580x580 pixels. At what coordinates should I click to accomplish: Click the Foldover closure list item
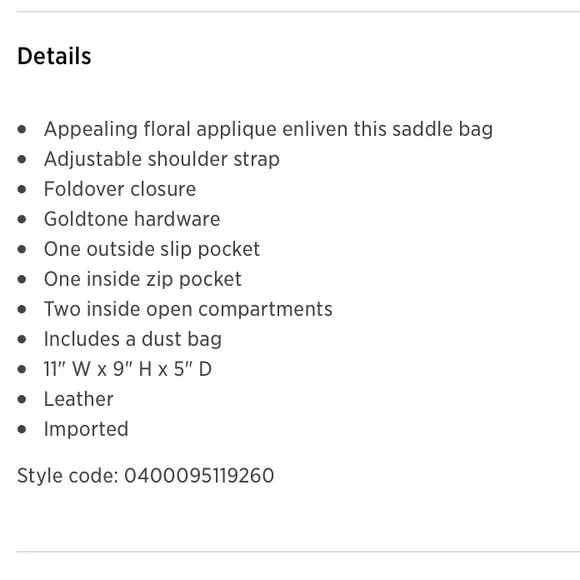120,189
